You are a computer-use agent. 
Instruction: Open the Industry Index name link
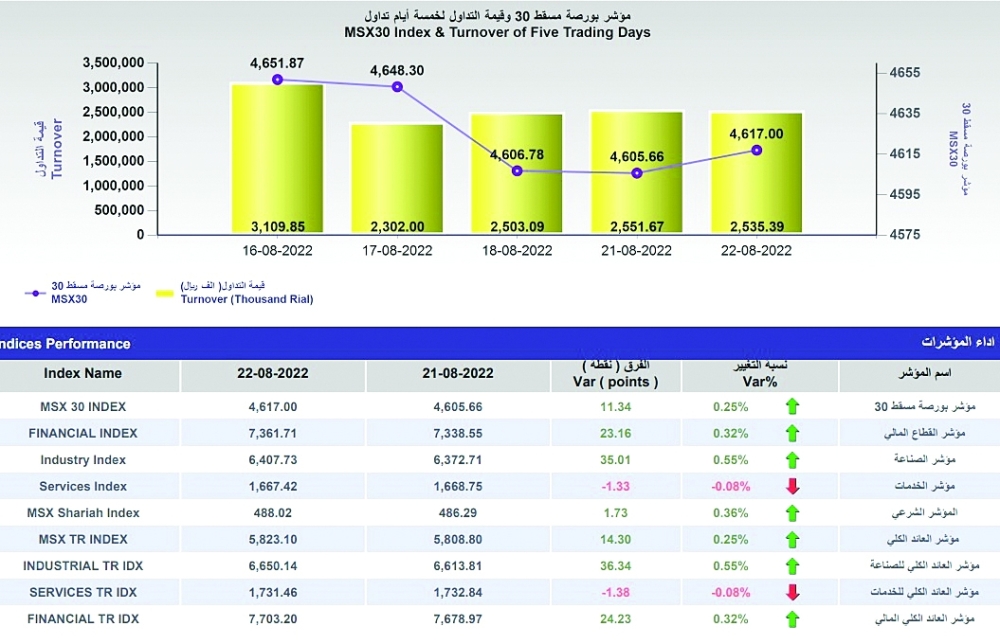click(x=83, y=460)
